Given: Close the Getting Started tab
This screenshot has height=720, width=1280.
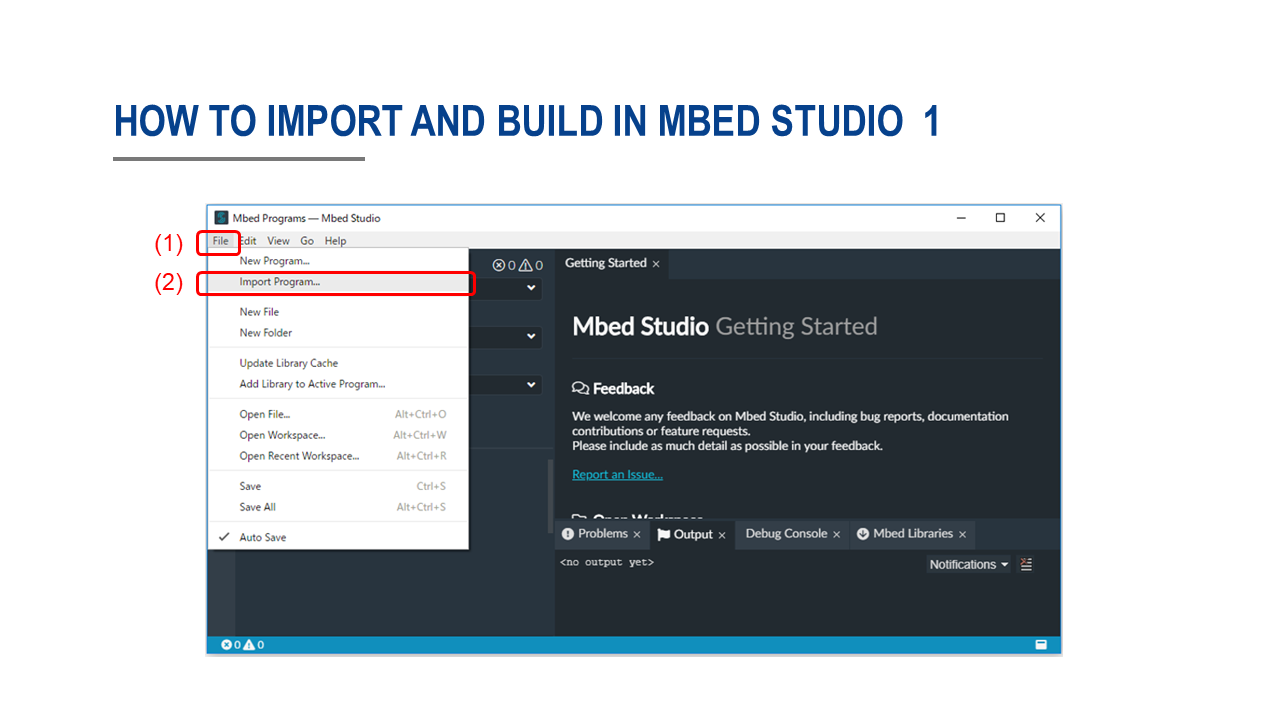Looking at the screenshot, I should click(656, 264).
